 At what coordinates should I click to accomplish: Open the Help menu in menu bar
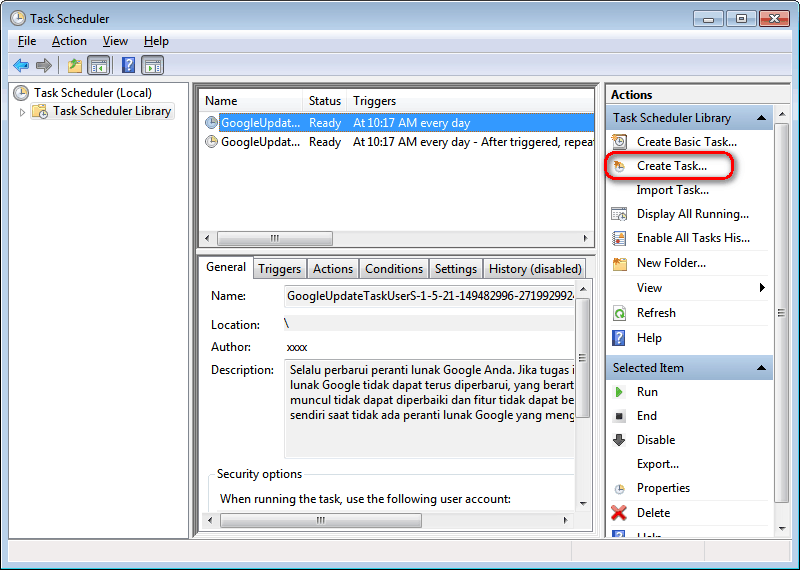(156, 41)
